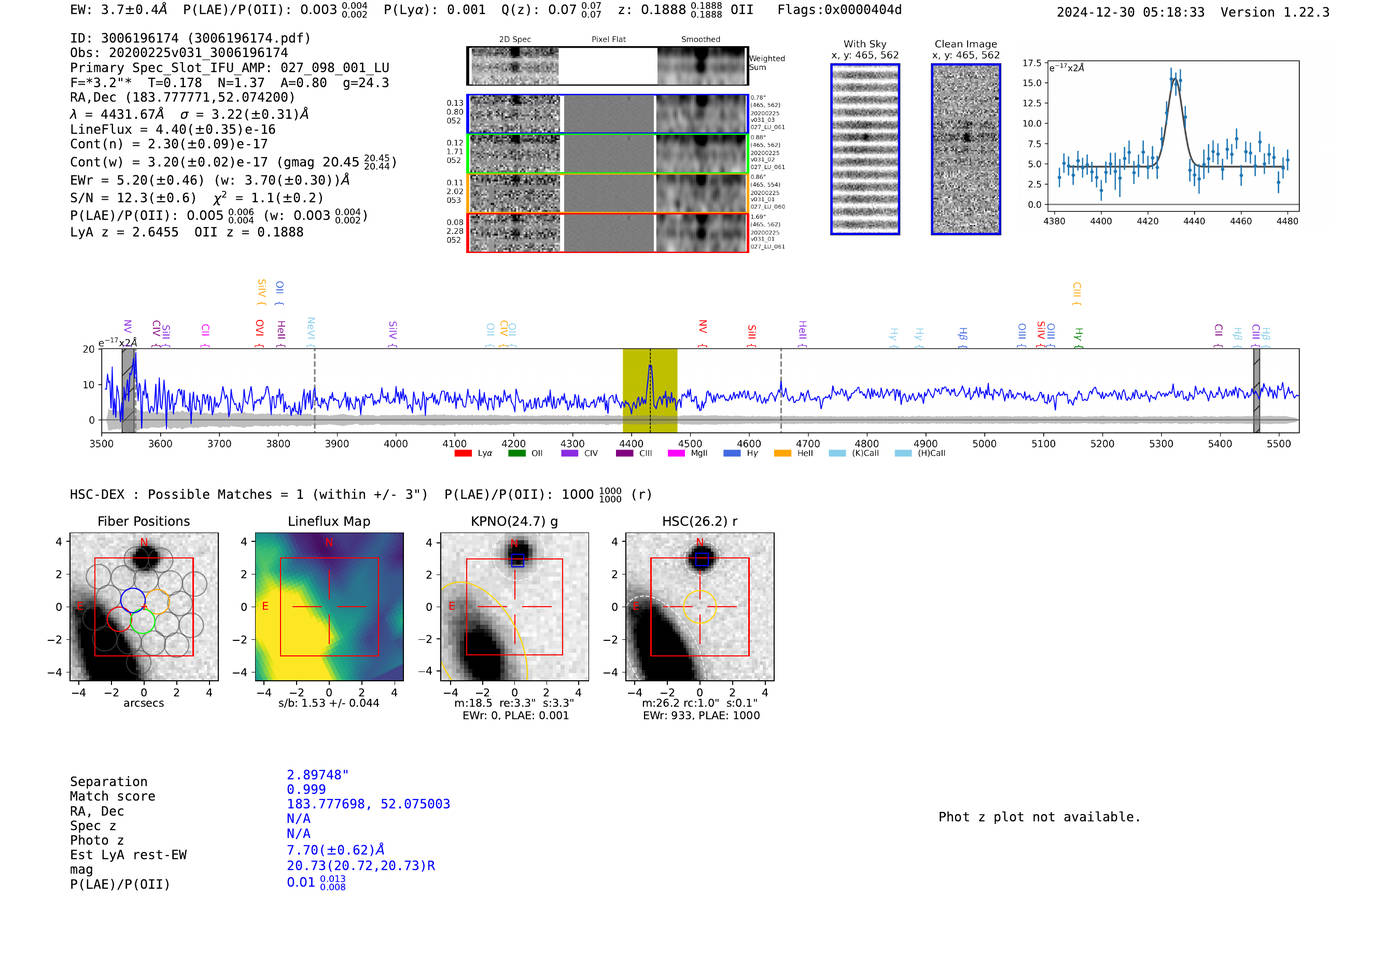Click "Phot z plot not available." text
The height and width of the screenshot is (953, 1400).
click(1039, 817)
